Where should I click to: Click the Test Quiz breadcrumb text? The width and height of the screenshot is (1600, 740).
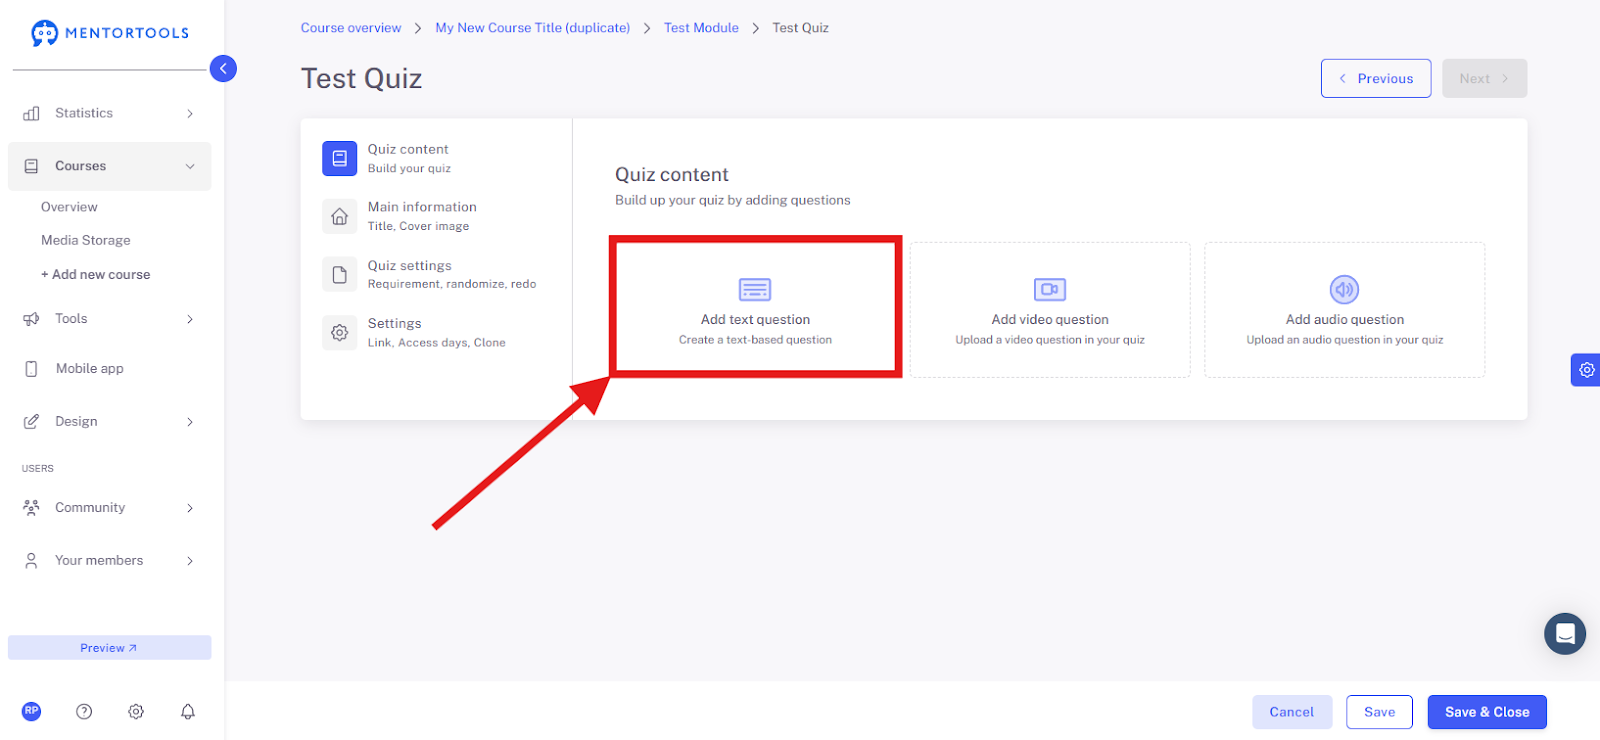pos(800,28)
